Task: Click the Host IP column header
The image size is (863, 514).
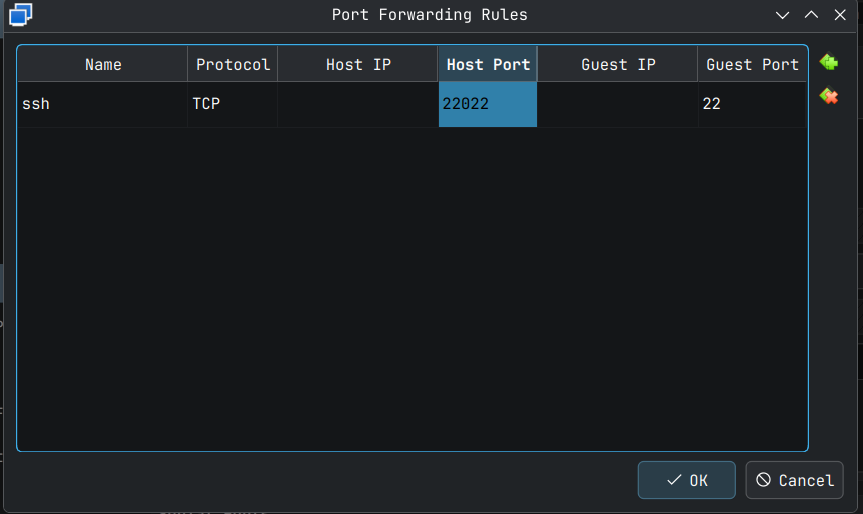Action: pos(358,65)
